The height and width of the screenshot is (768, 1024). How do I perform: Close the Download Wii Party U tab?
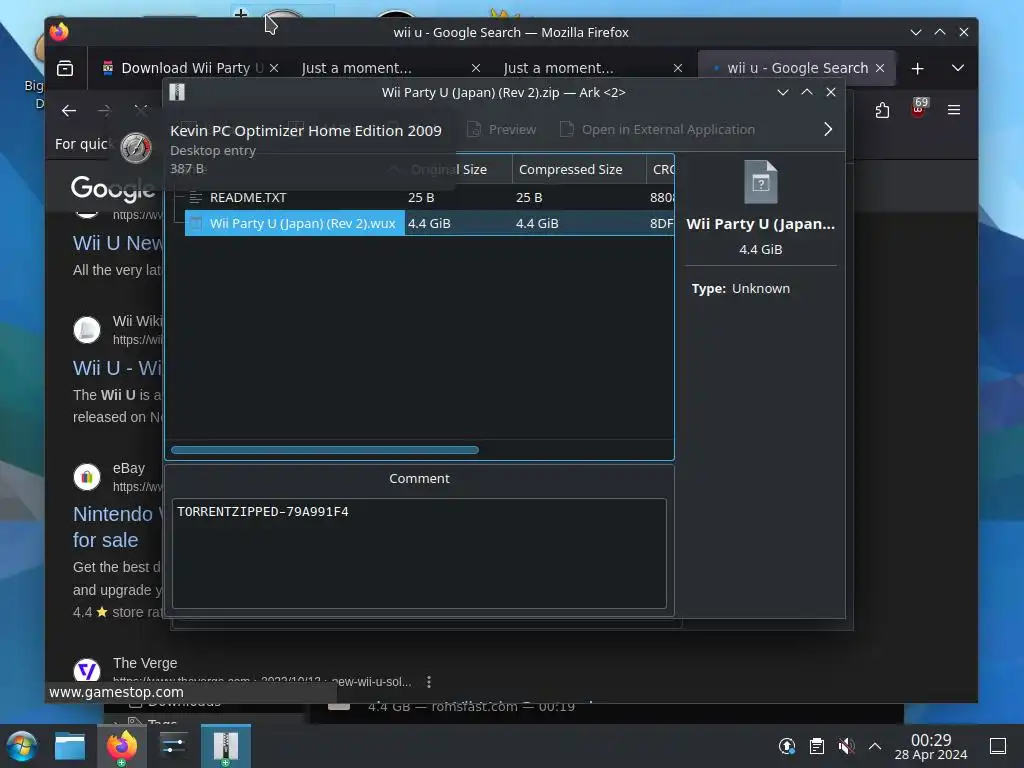[274, 68]
